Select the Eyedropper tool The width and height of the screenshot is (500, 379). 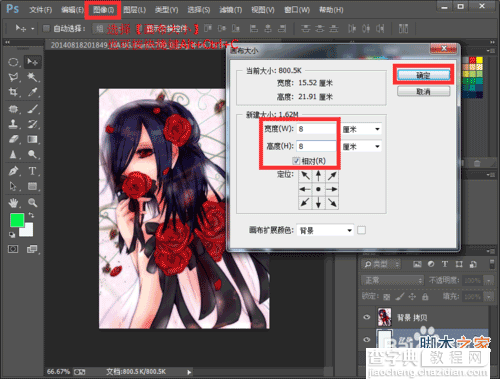pos(32,92)
